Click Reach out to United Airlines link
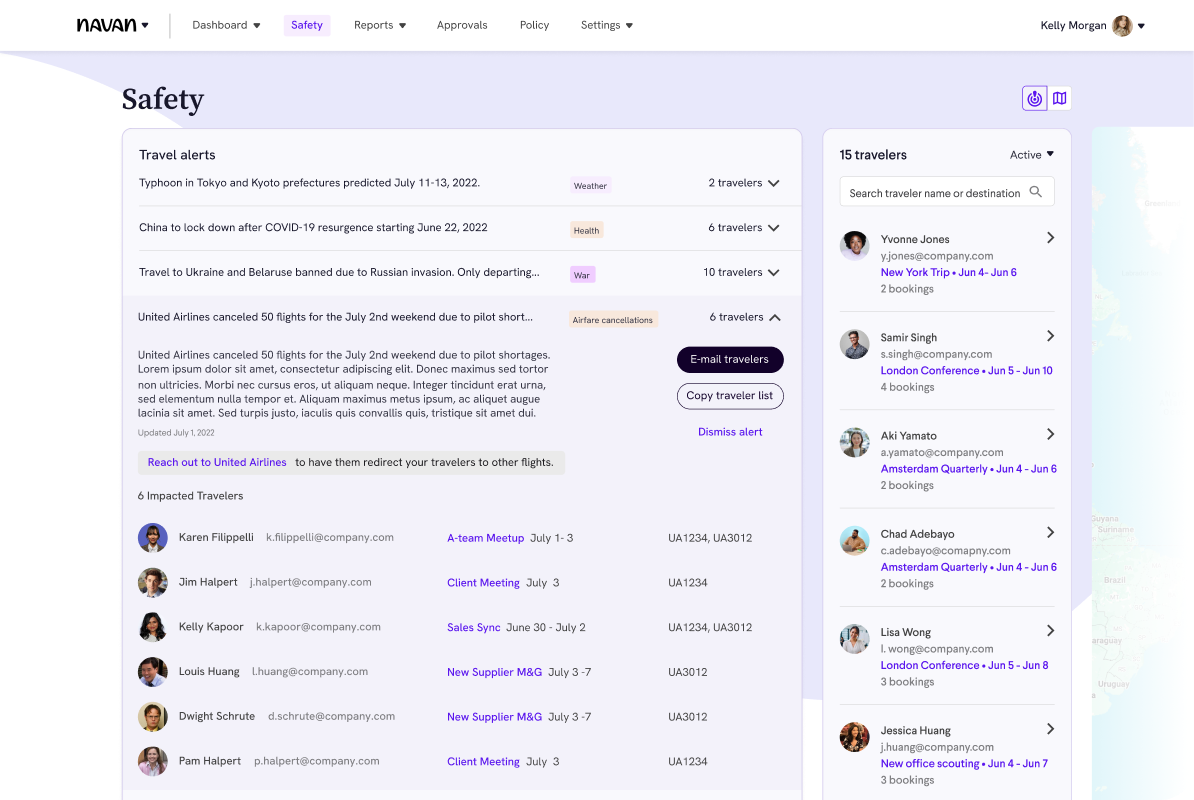This screenshot has width=1194, height=800. pos(217,462)
